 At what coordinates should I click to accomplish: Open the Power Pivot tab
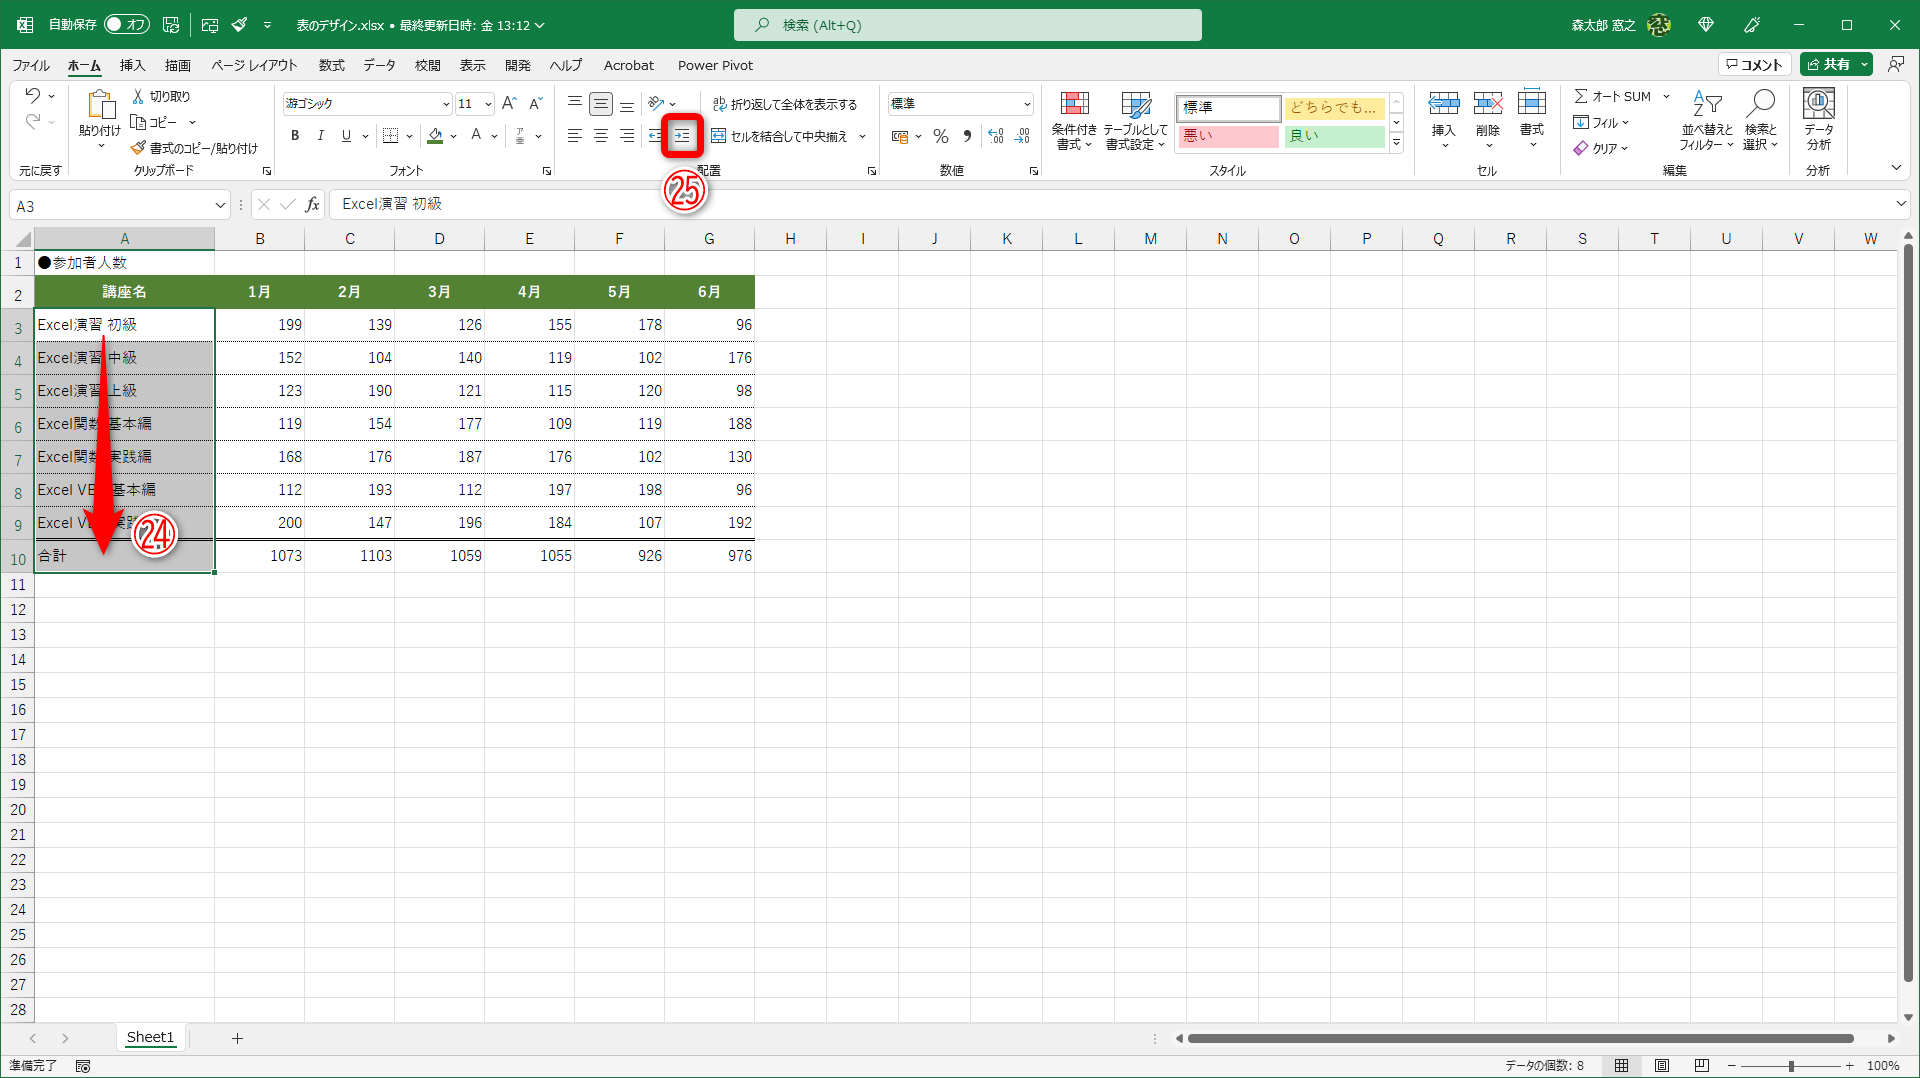coord(715,66)
